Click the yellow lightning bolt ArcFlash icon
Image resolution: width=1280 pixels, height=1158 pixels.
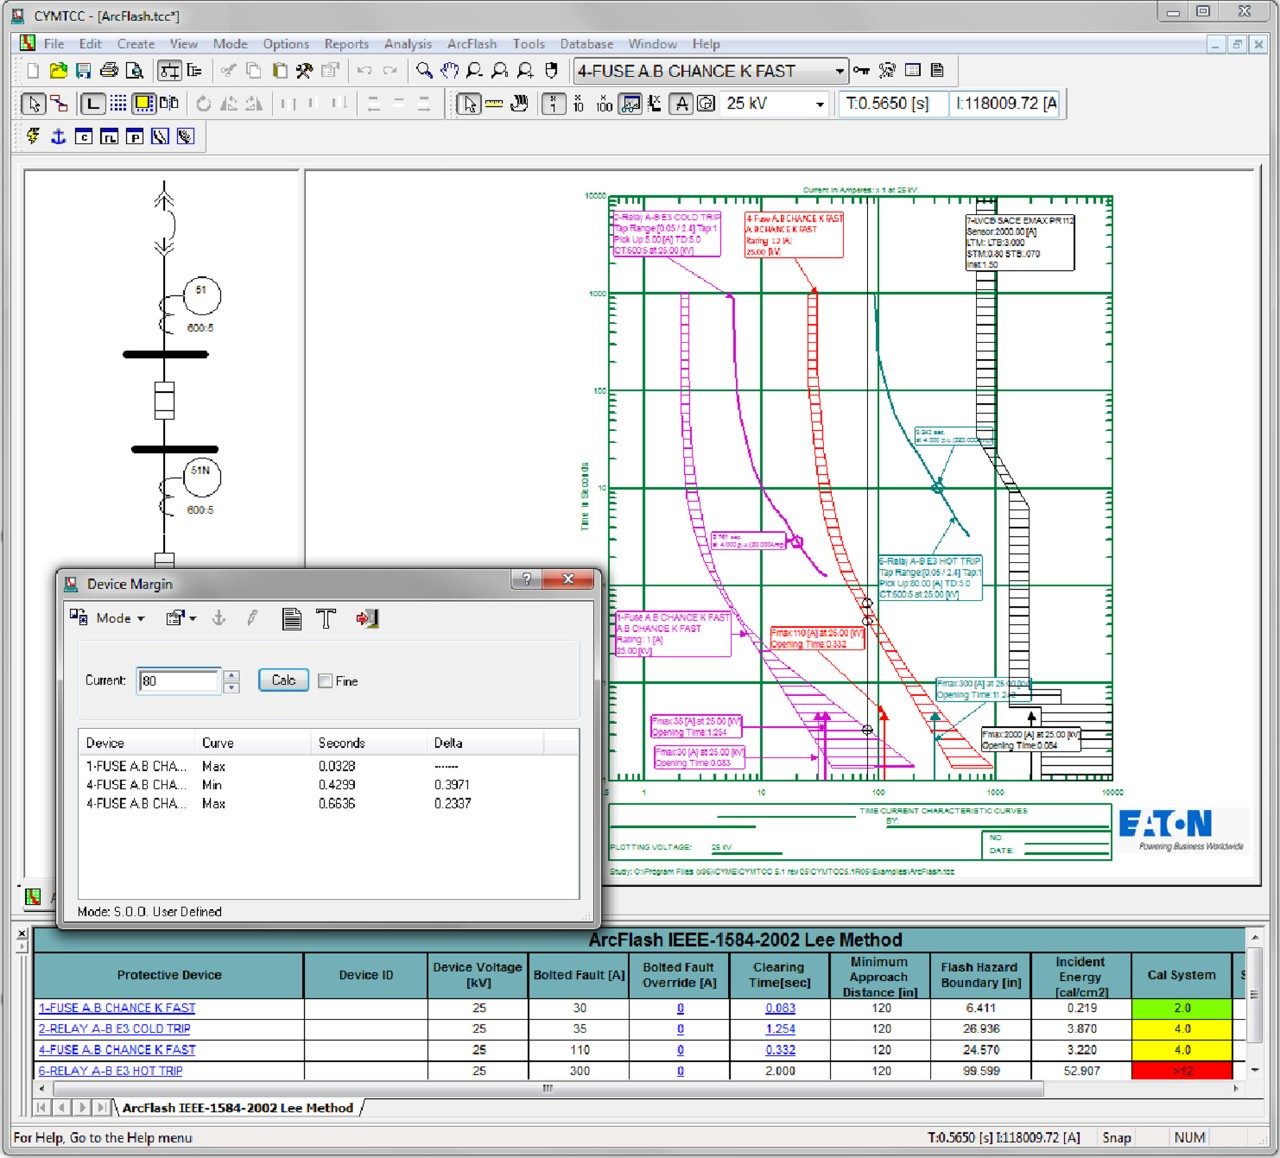(33, 136)
